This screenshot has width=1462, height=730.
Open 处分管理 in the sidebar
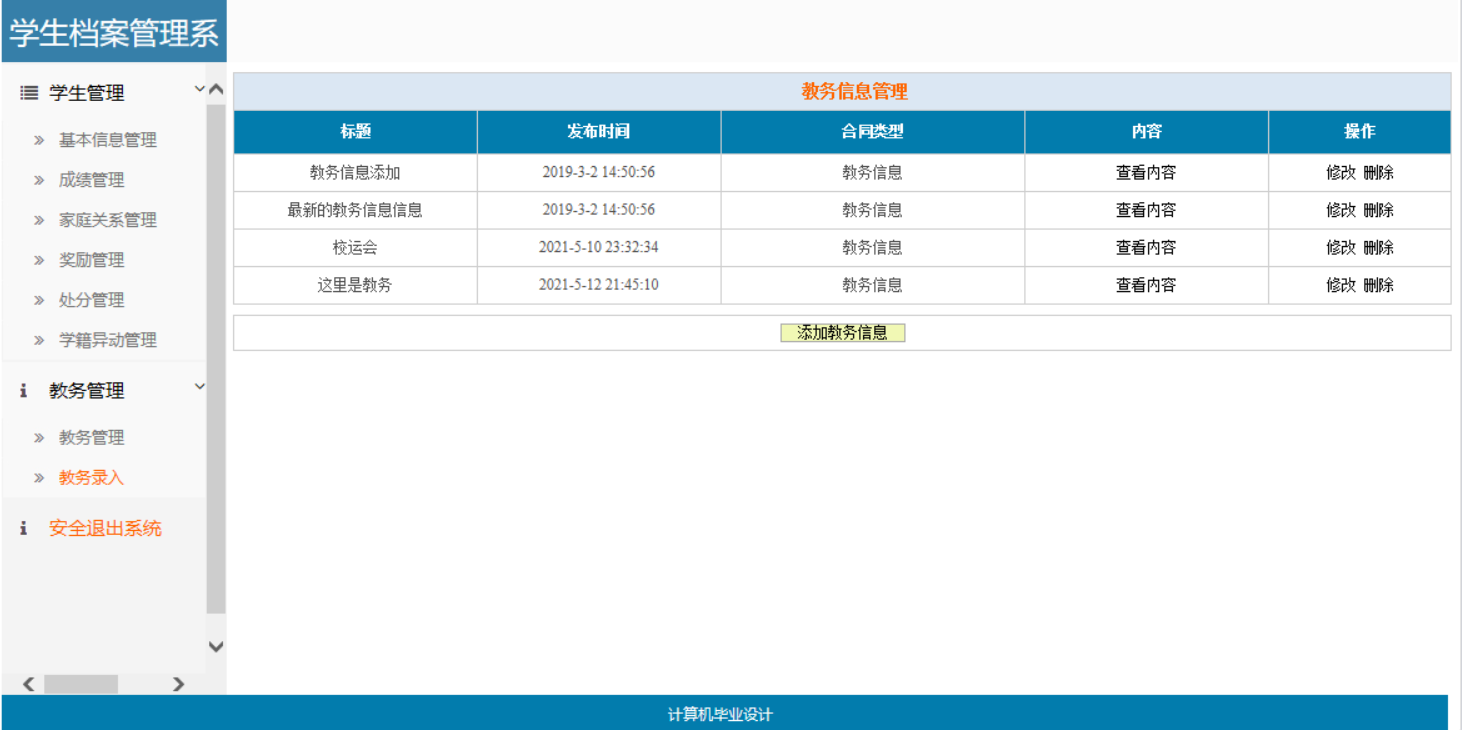pos(92,300)
